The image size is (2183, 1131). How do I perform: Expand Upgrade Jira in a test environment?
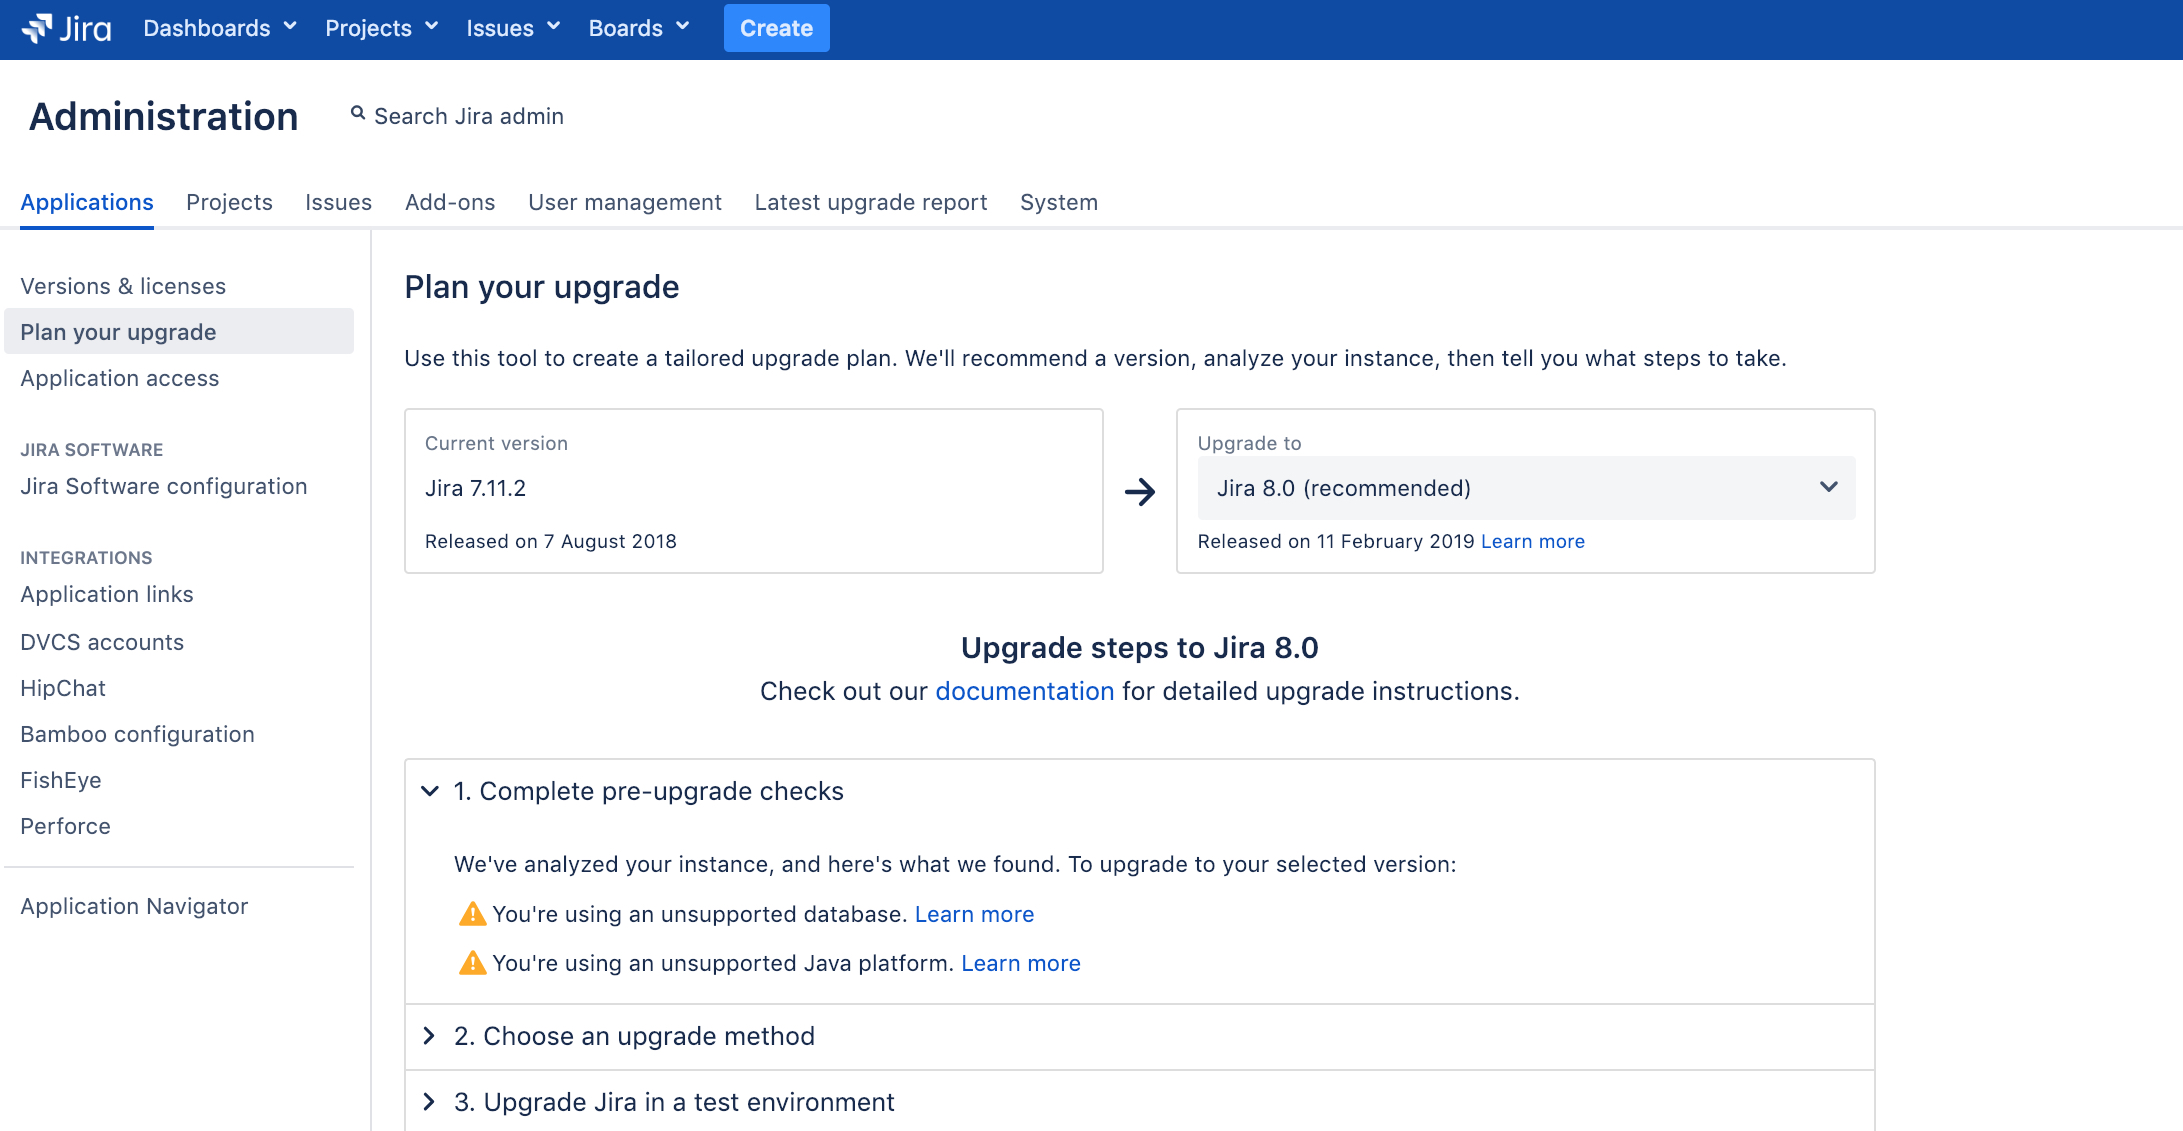[429, 1102]
